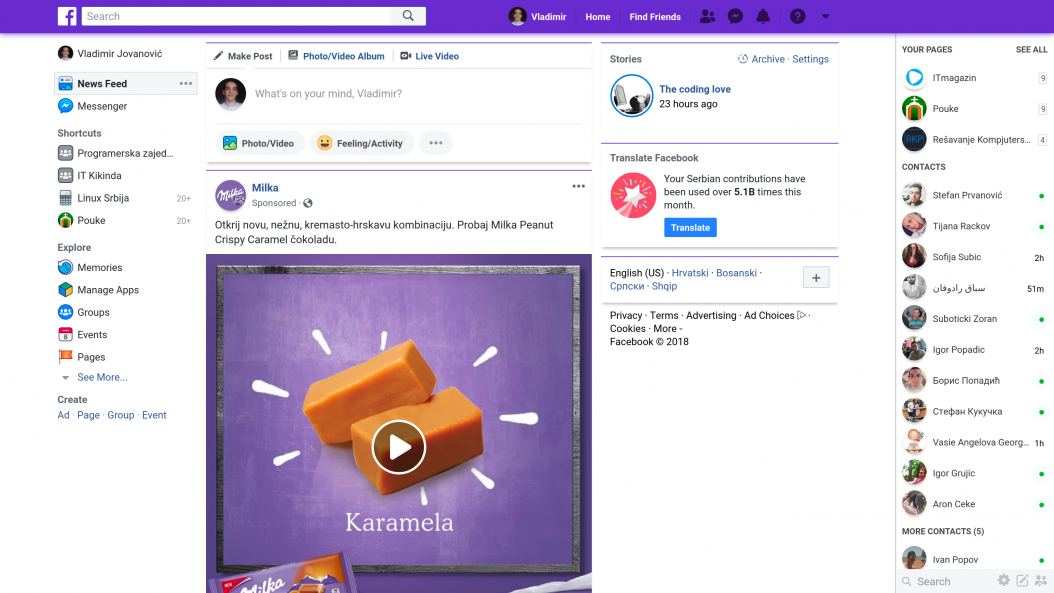Click SEE ALL in Your Pages
Image resolution: width=1054 pixels, height=593 pixels.
(1031, 50)
